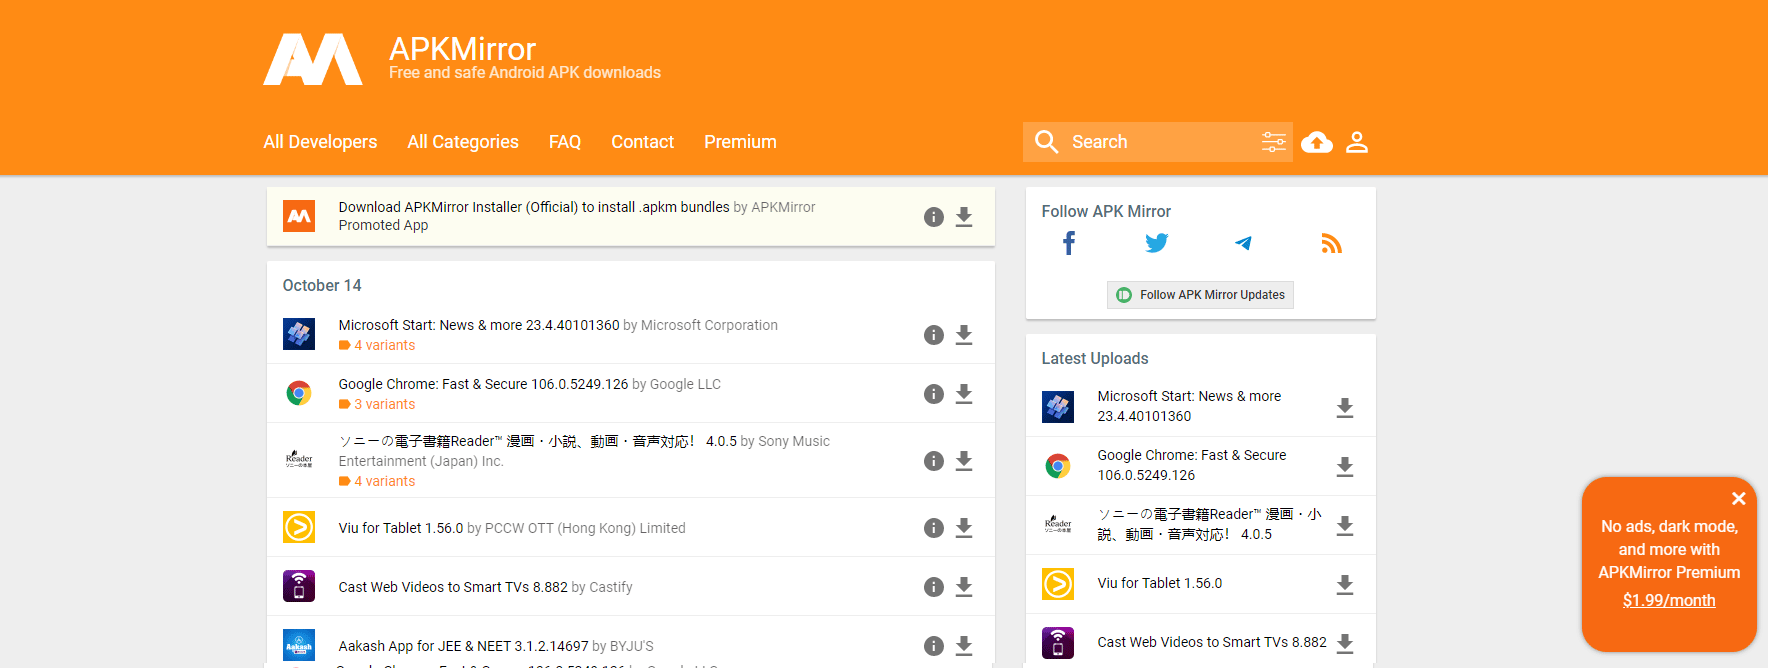Download Microsoft Start from Latest Uploads
This screenshot has height=668, width=1768.
[1345, 408]
